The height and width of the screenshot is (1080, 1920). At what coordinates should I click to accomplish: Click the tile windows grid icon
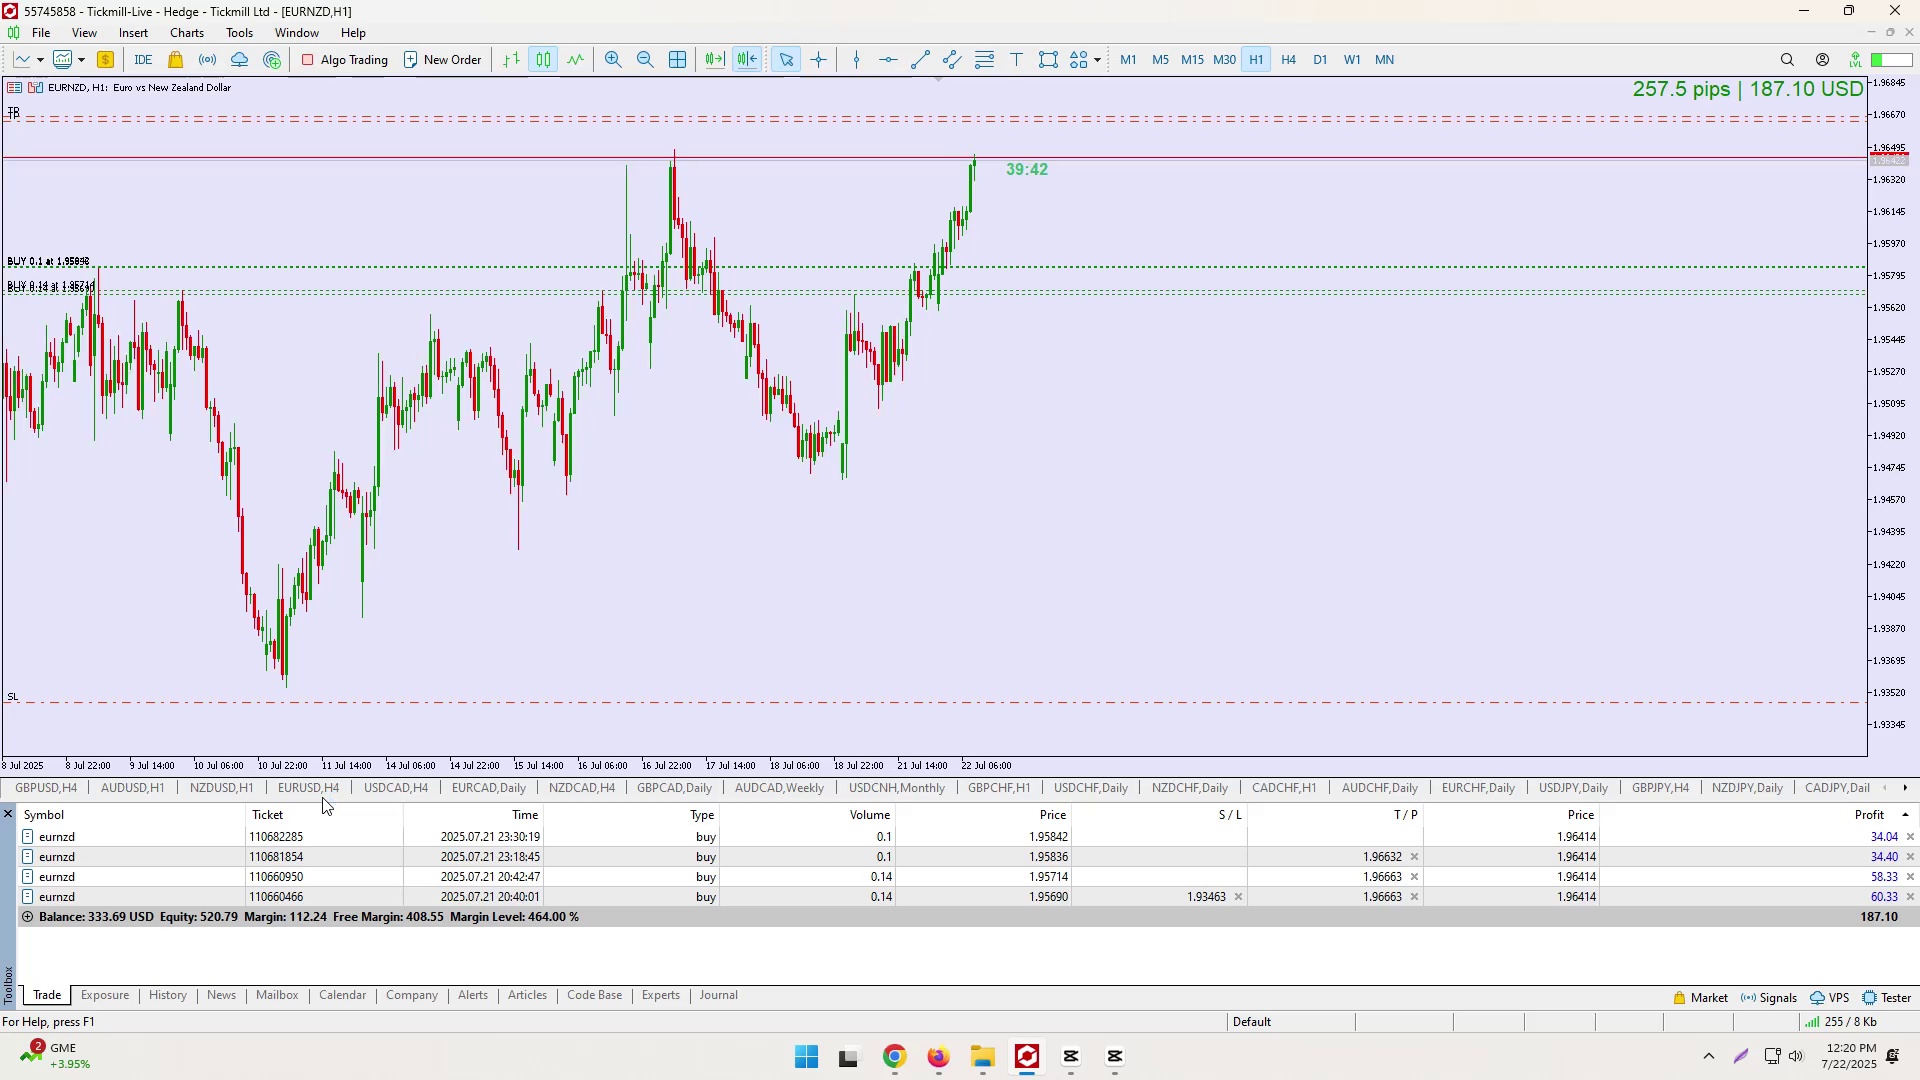[x=678, y=60]
